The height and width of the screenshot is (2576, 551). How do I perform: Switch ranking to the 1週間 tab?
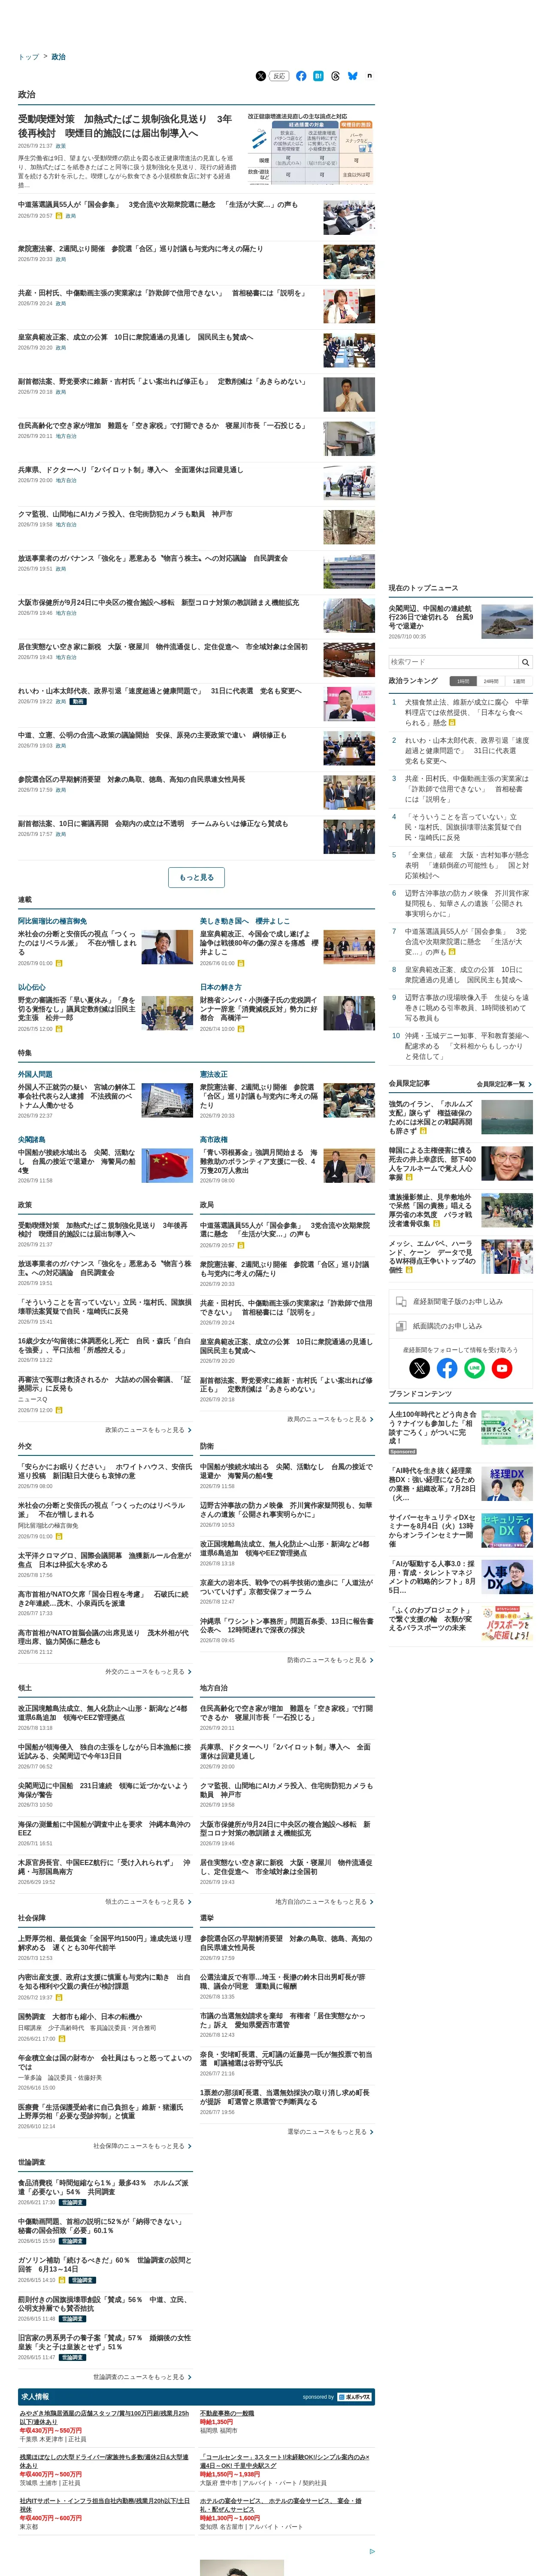coord(519,681)
